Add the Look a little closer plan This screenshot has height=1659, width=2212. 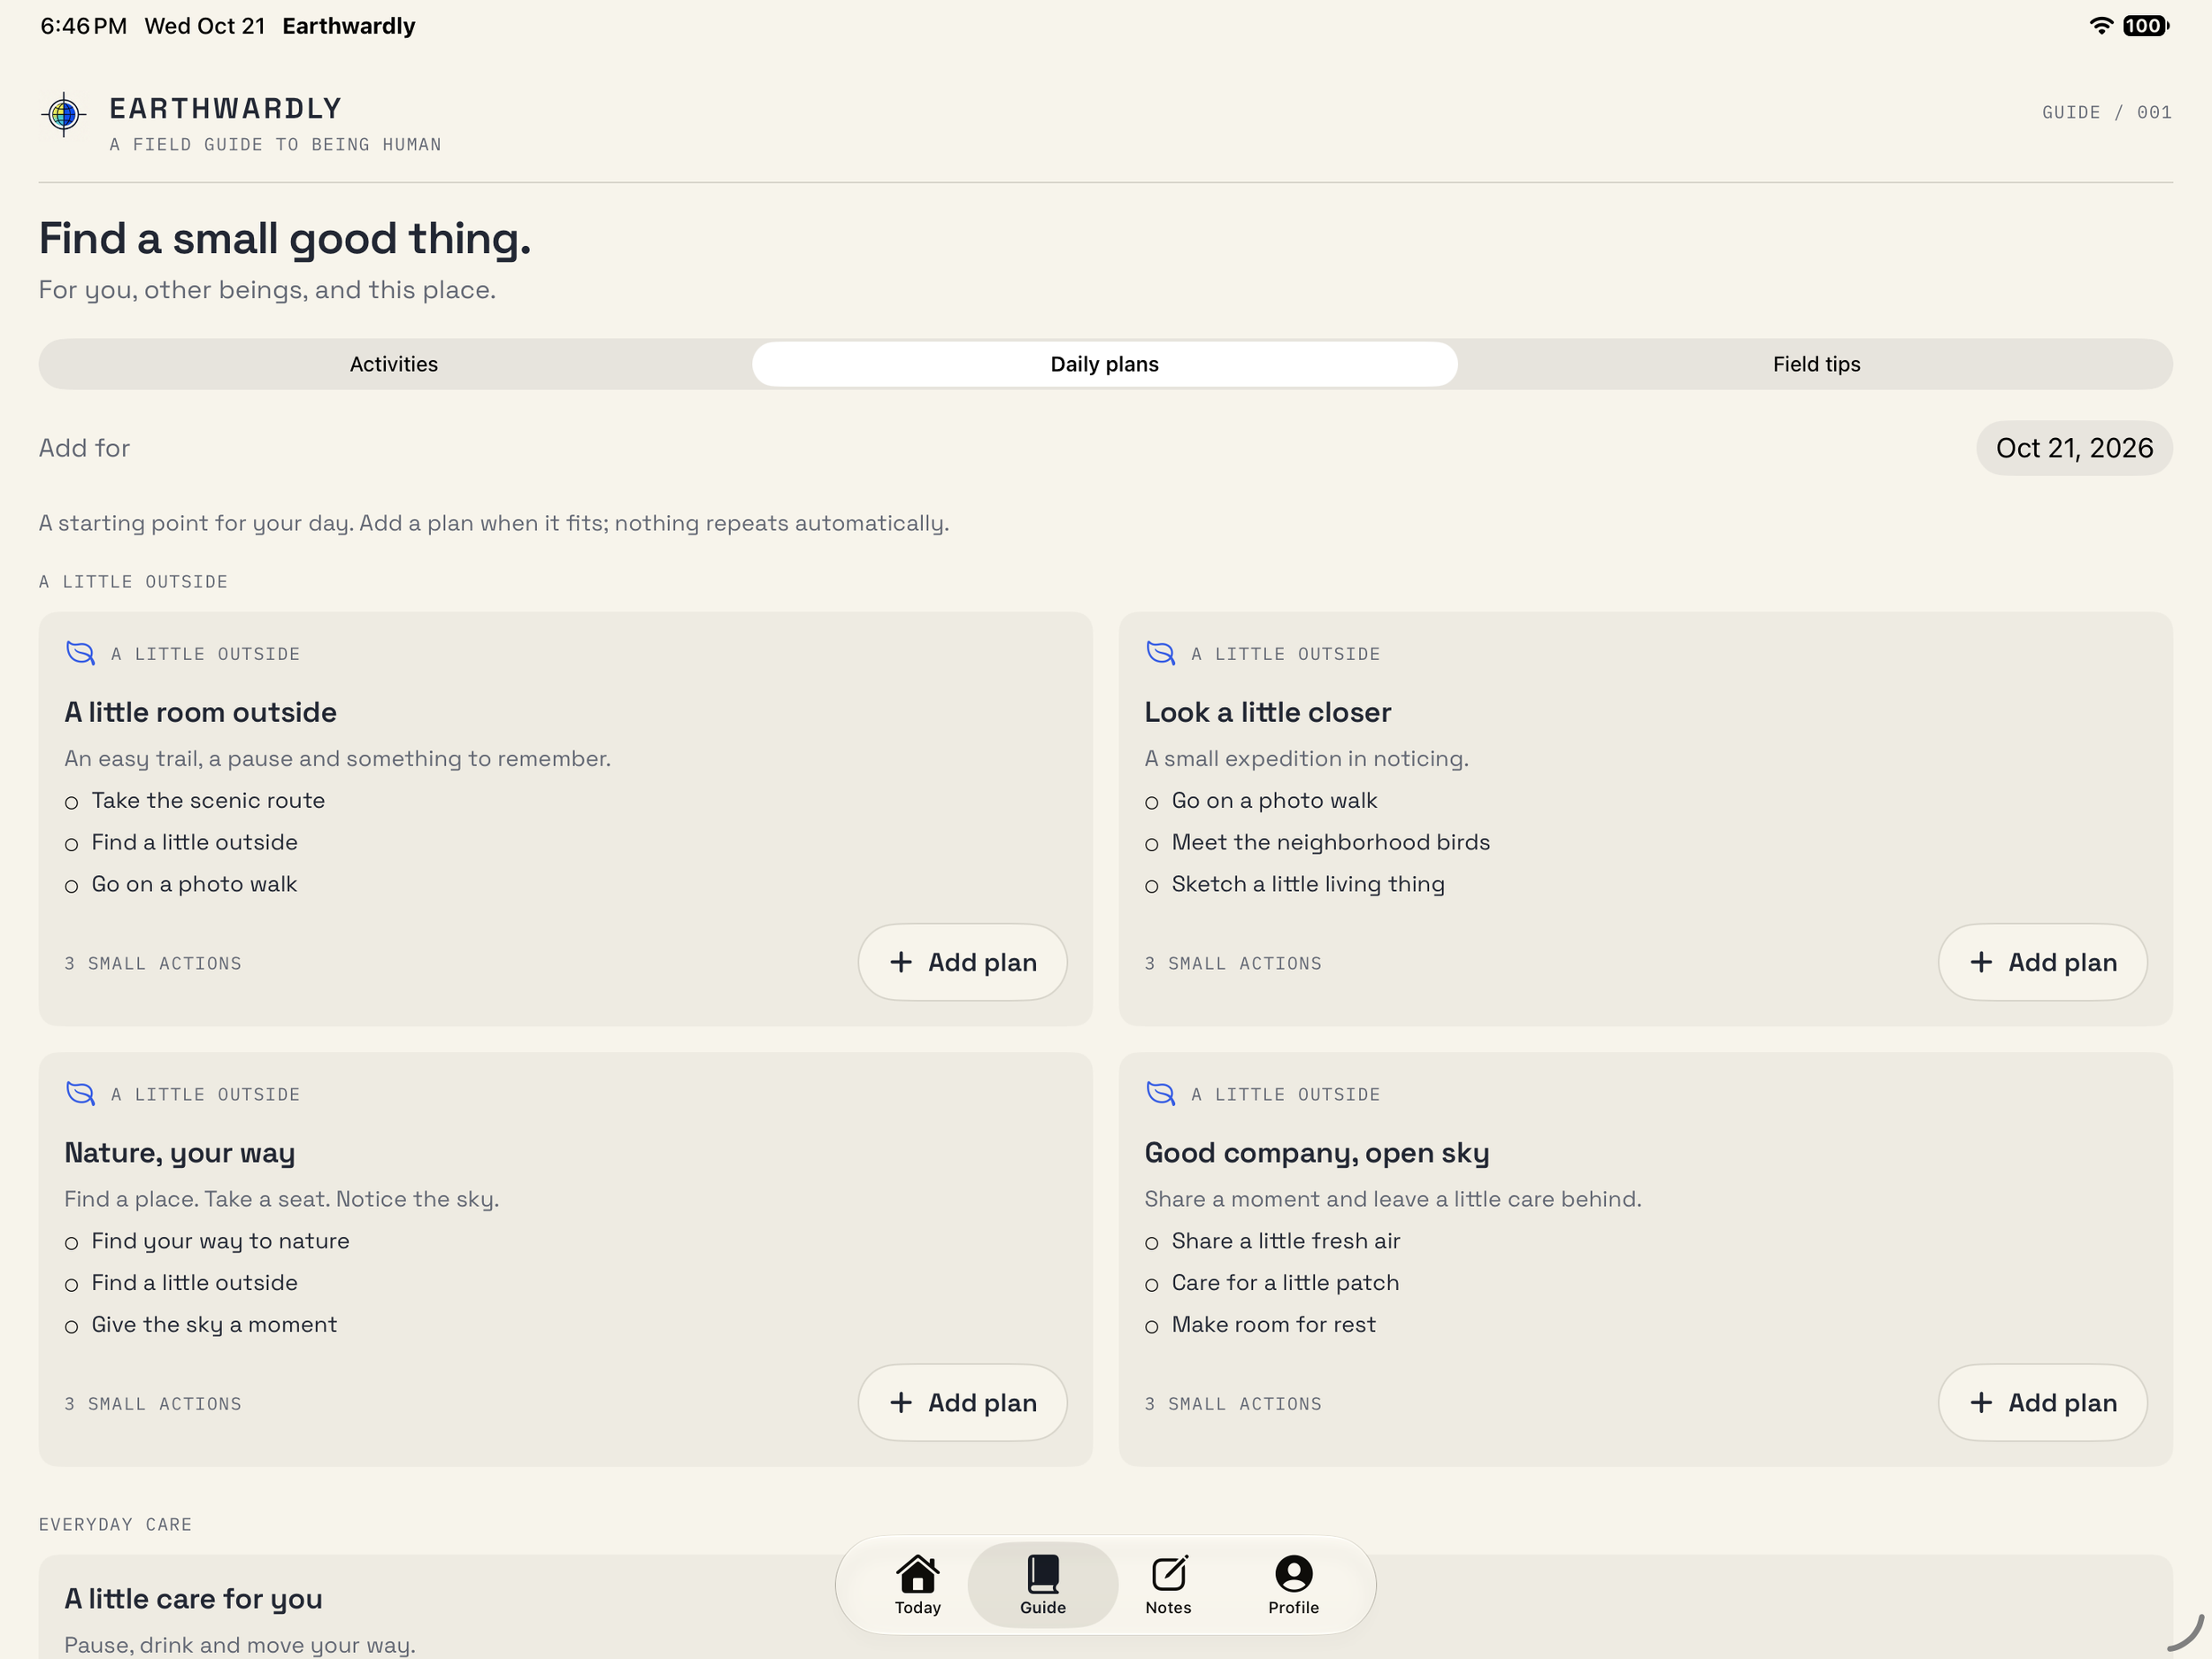click(x=2042, y=962)
